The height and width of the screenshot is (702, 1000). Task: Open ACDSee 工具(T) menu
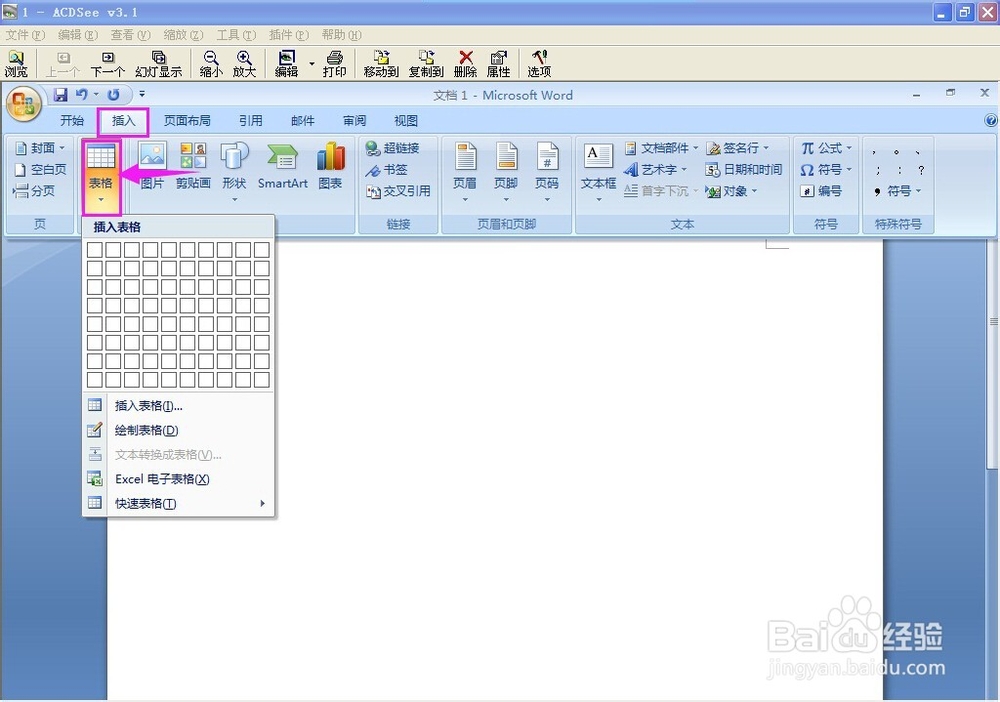tap(236, 34)
